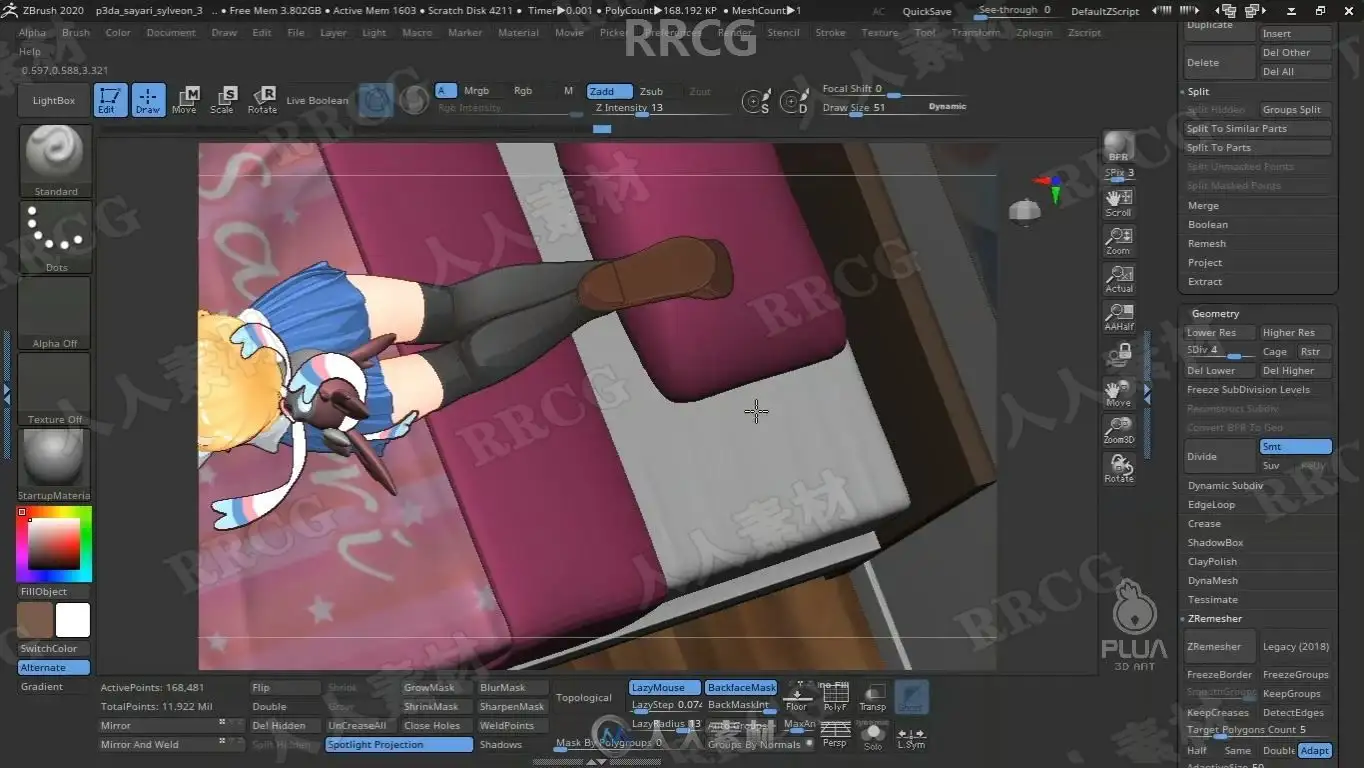Click the Zoom3D icon
The width and height of the screenshot is (1364, 768).
pos(1119,431)
